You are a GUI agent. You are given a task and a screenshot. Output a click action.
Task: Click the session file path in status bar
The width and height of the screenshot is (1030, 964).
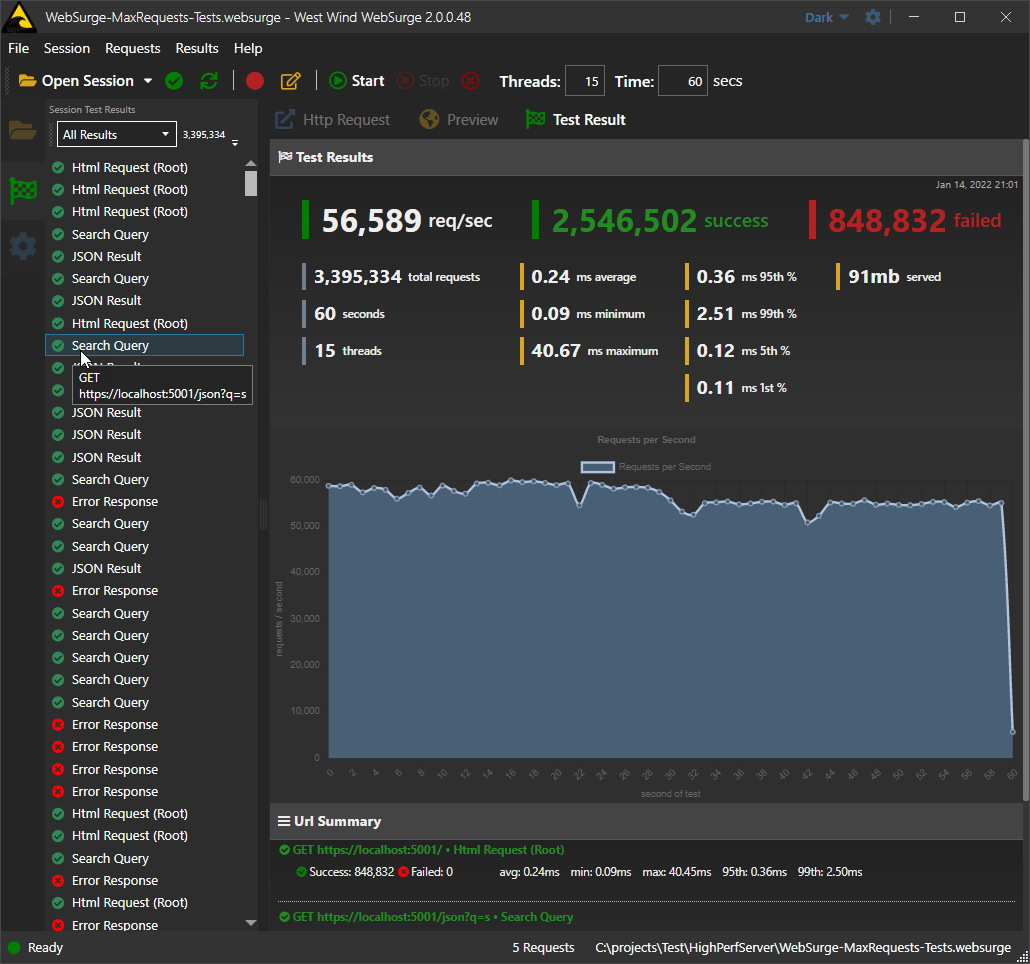click(x=803, y=948)
